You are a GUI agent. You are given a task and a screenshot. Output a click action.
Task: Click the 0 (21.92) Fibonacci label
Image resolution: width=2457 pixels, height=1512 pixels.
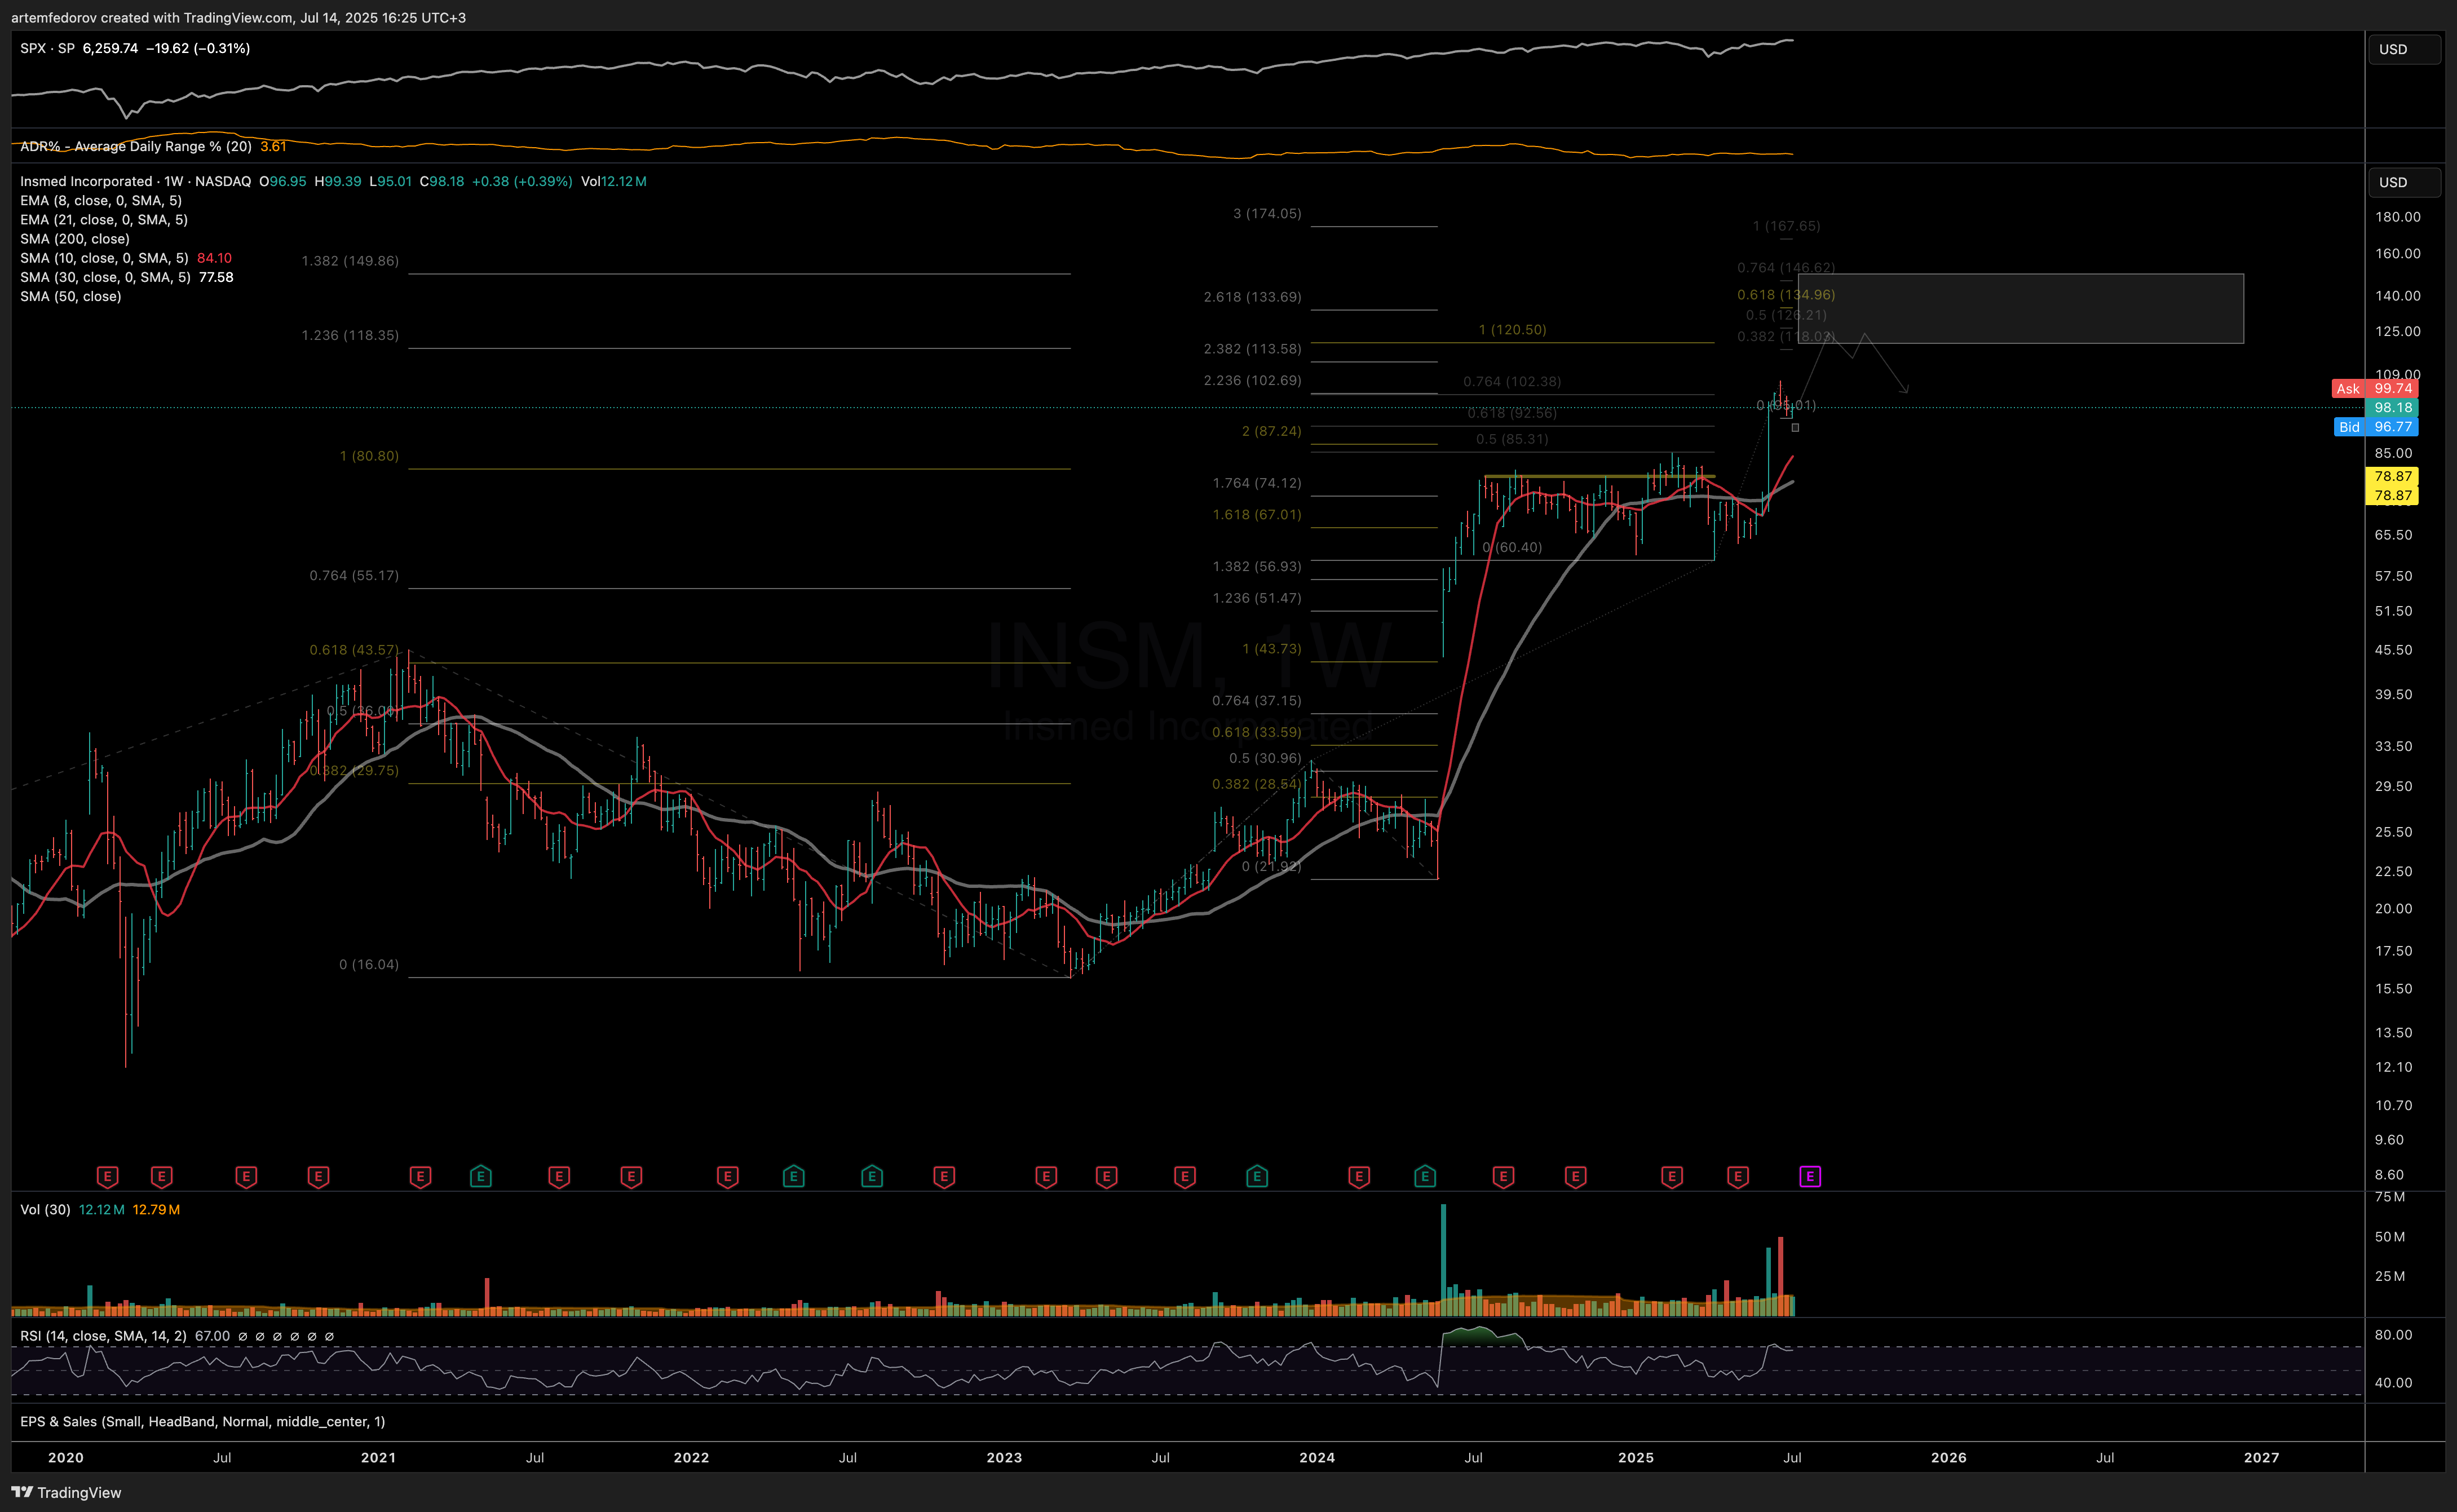pos(1272,866)
